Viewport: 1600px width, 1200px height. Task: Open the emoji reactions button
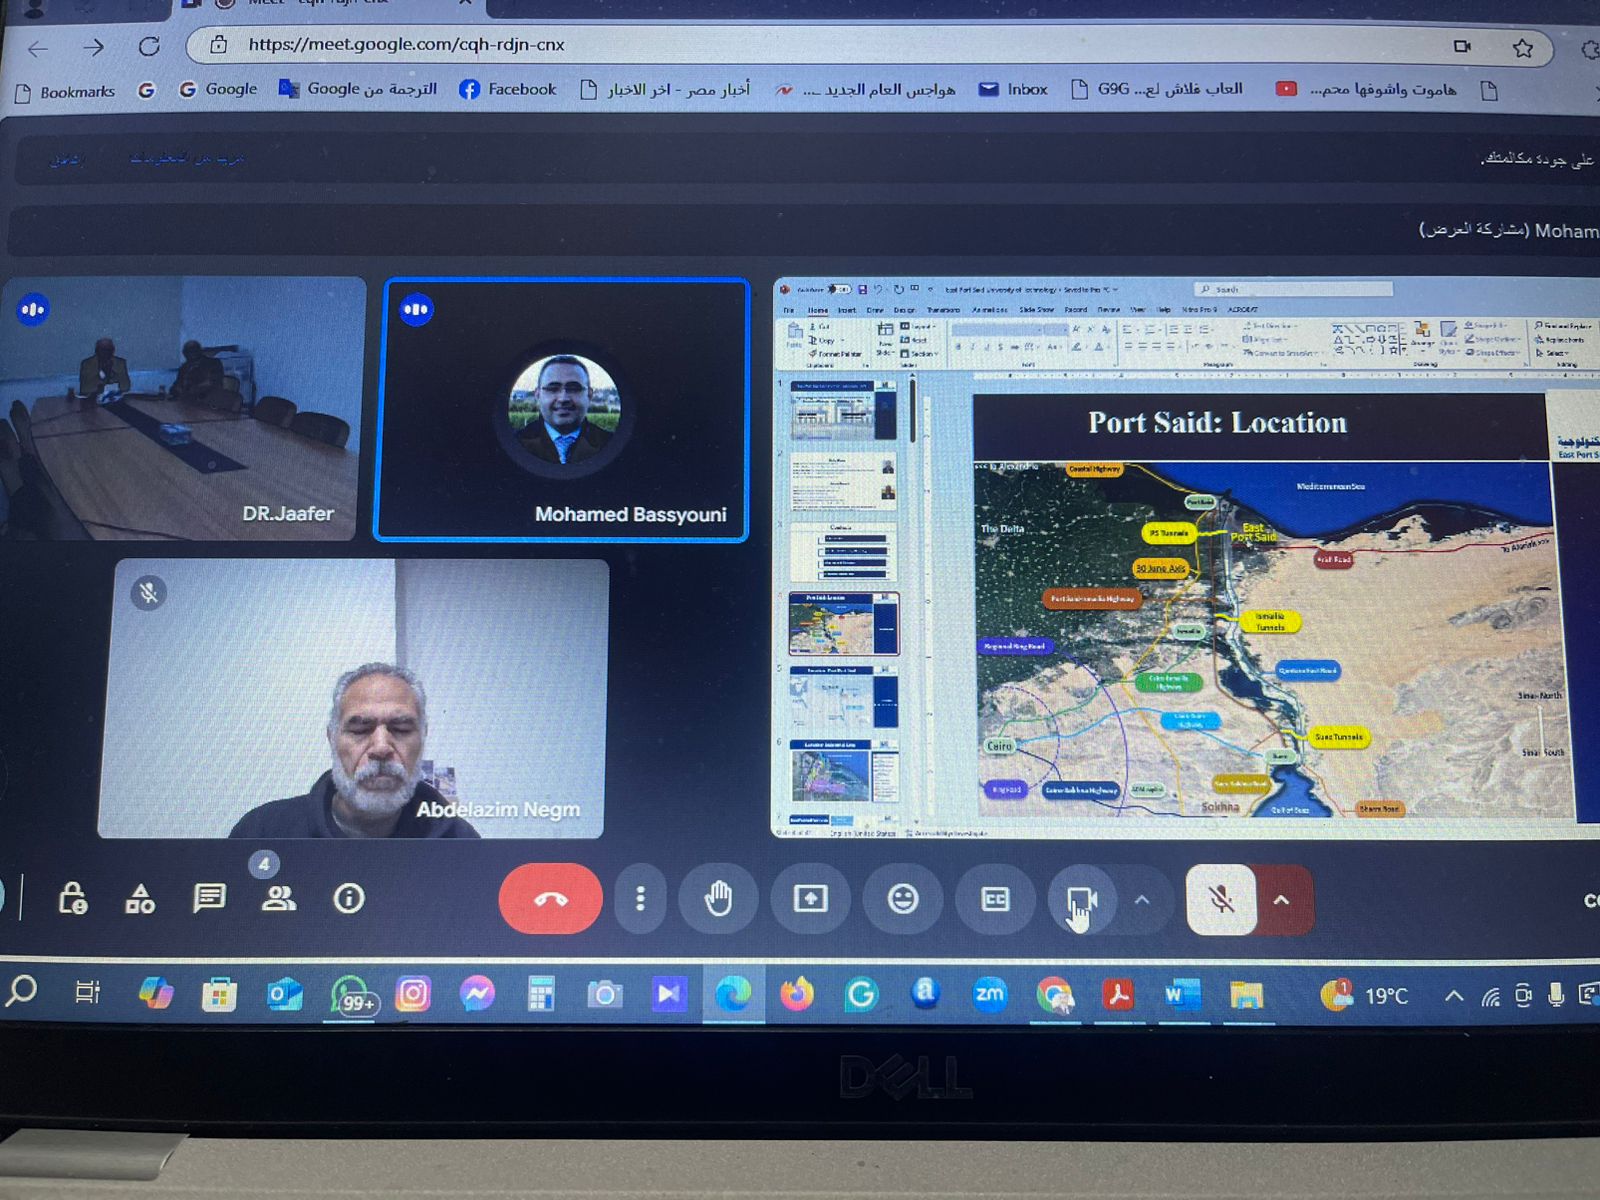coord(903,899)
